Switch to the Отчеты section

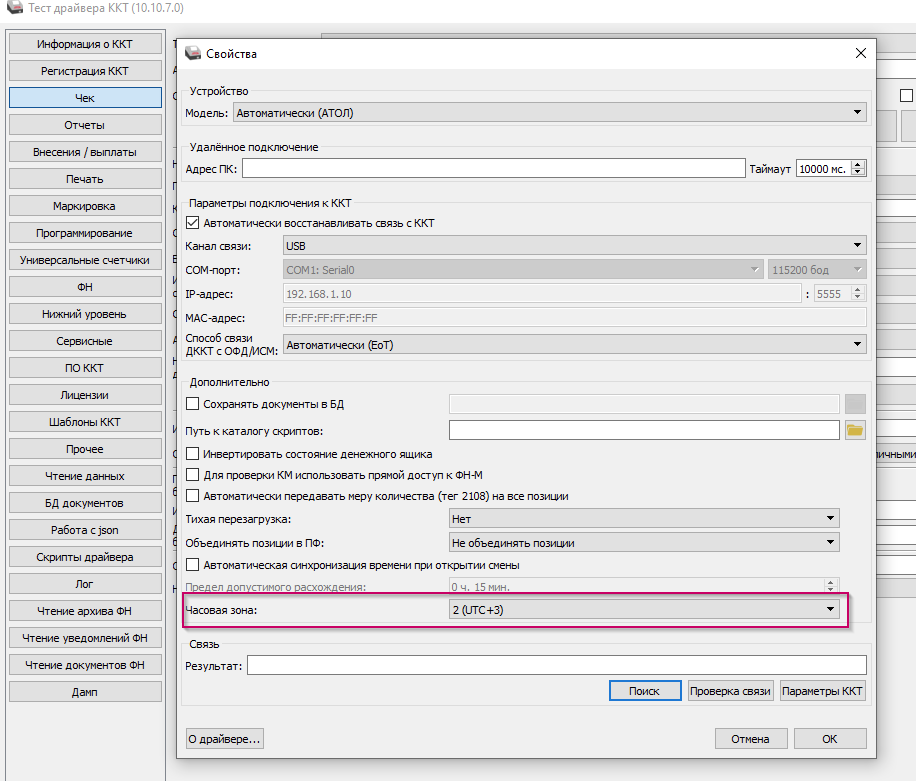(85, 125)
